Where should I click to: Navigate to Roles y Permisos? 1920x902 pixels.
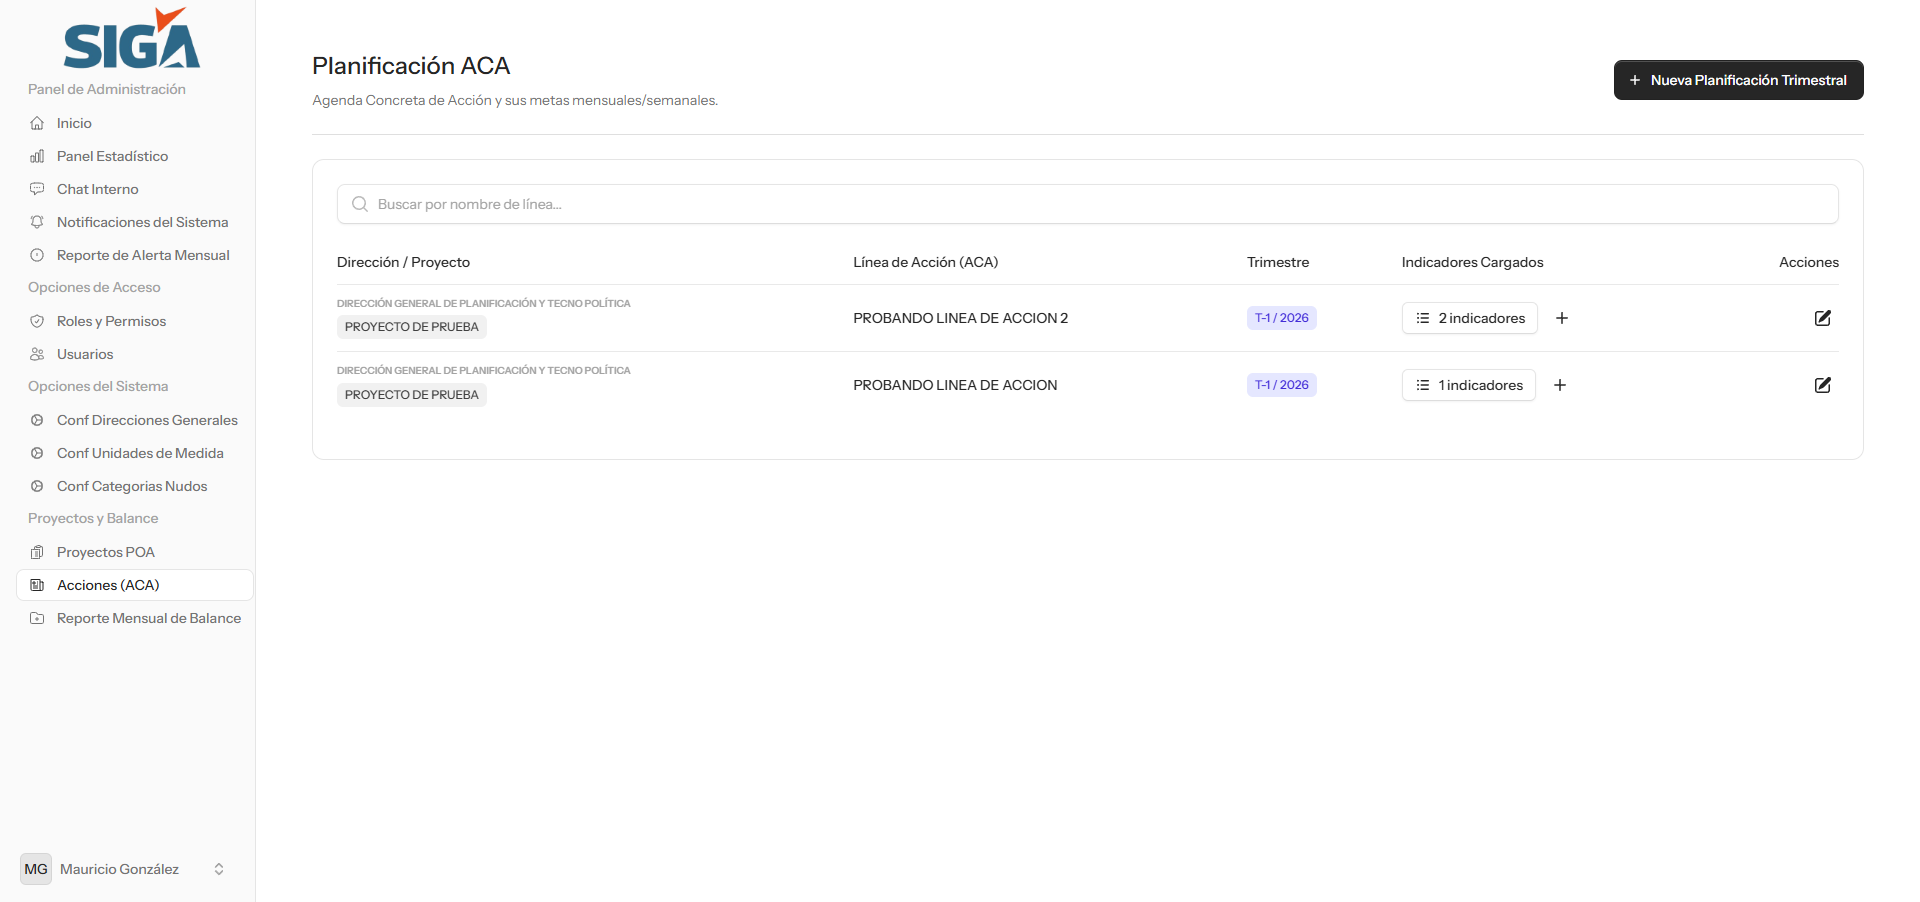tap(111, 321)
